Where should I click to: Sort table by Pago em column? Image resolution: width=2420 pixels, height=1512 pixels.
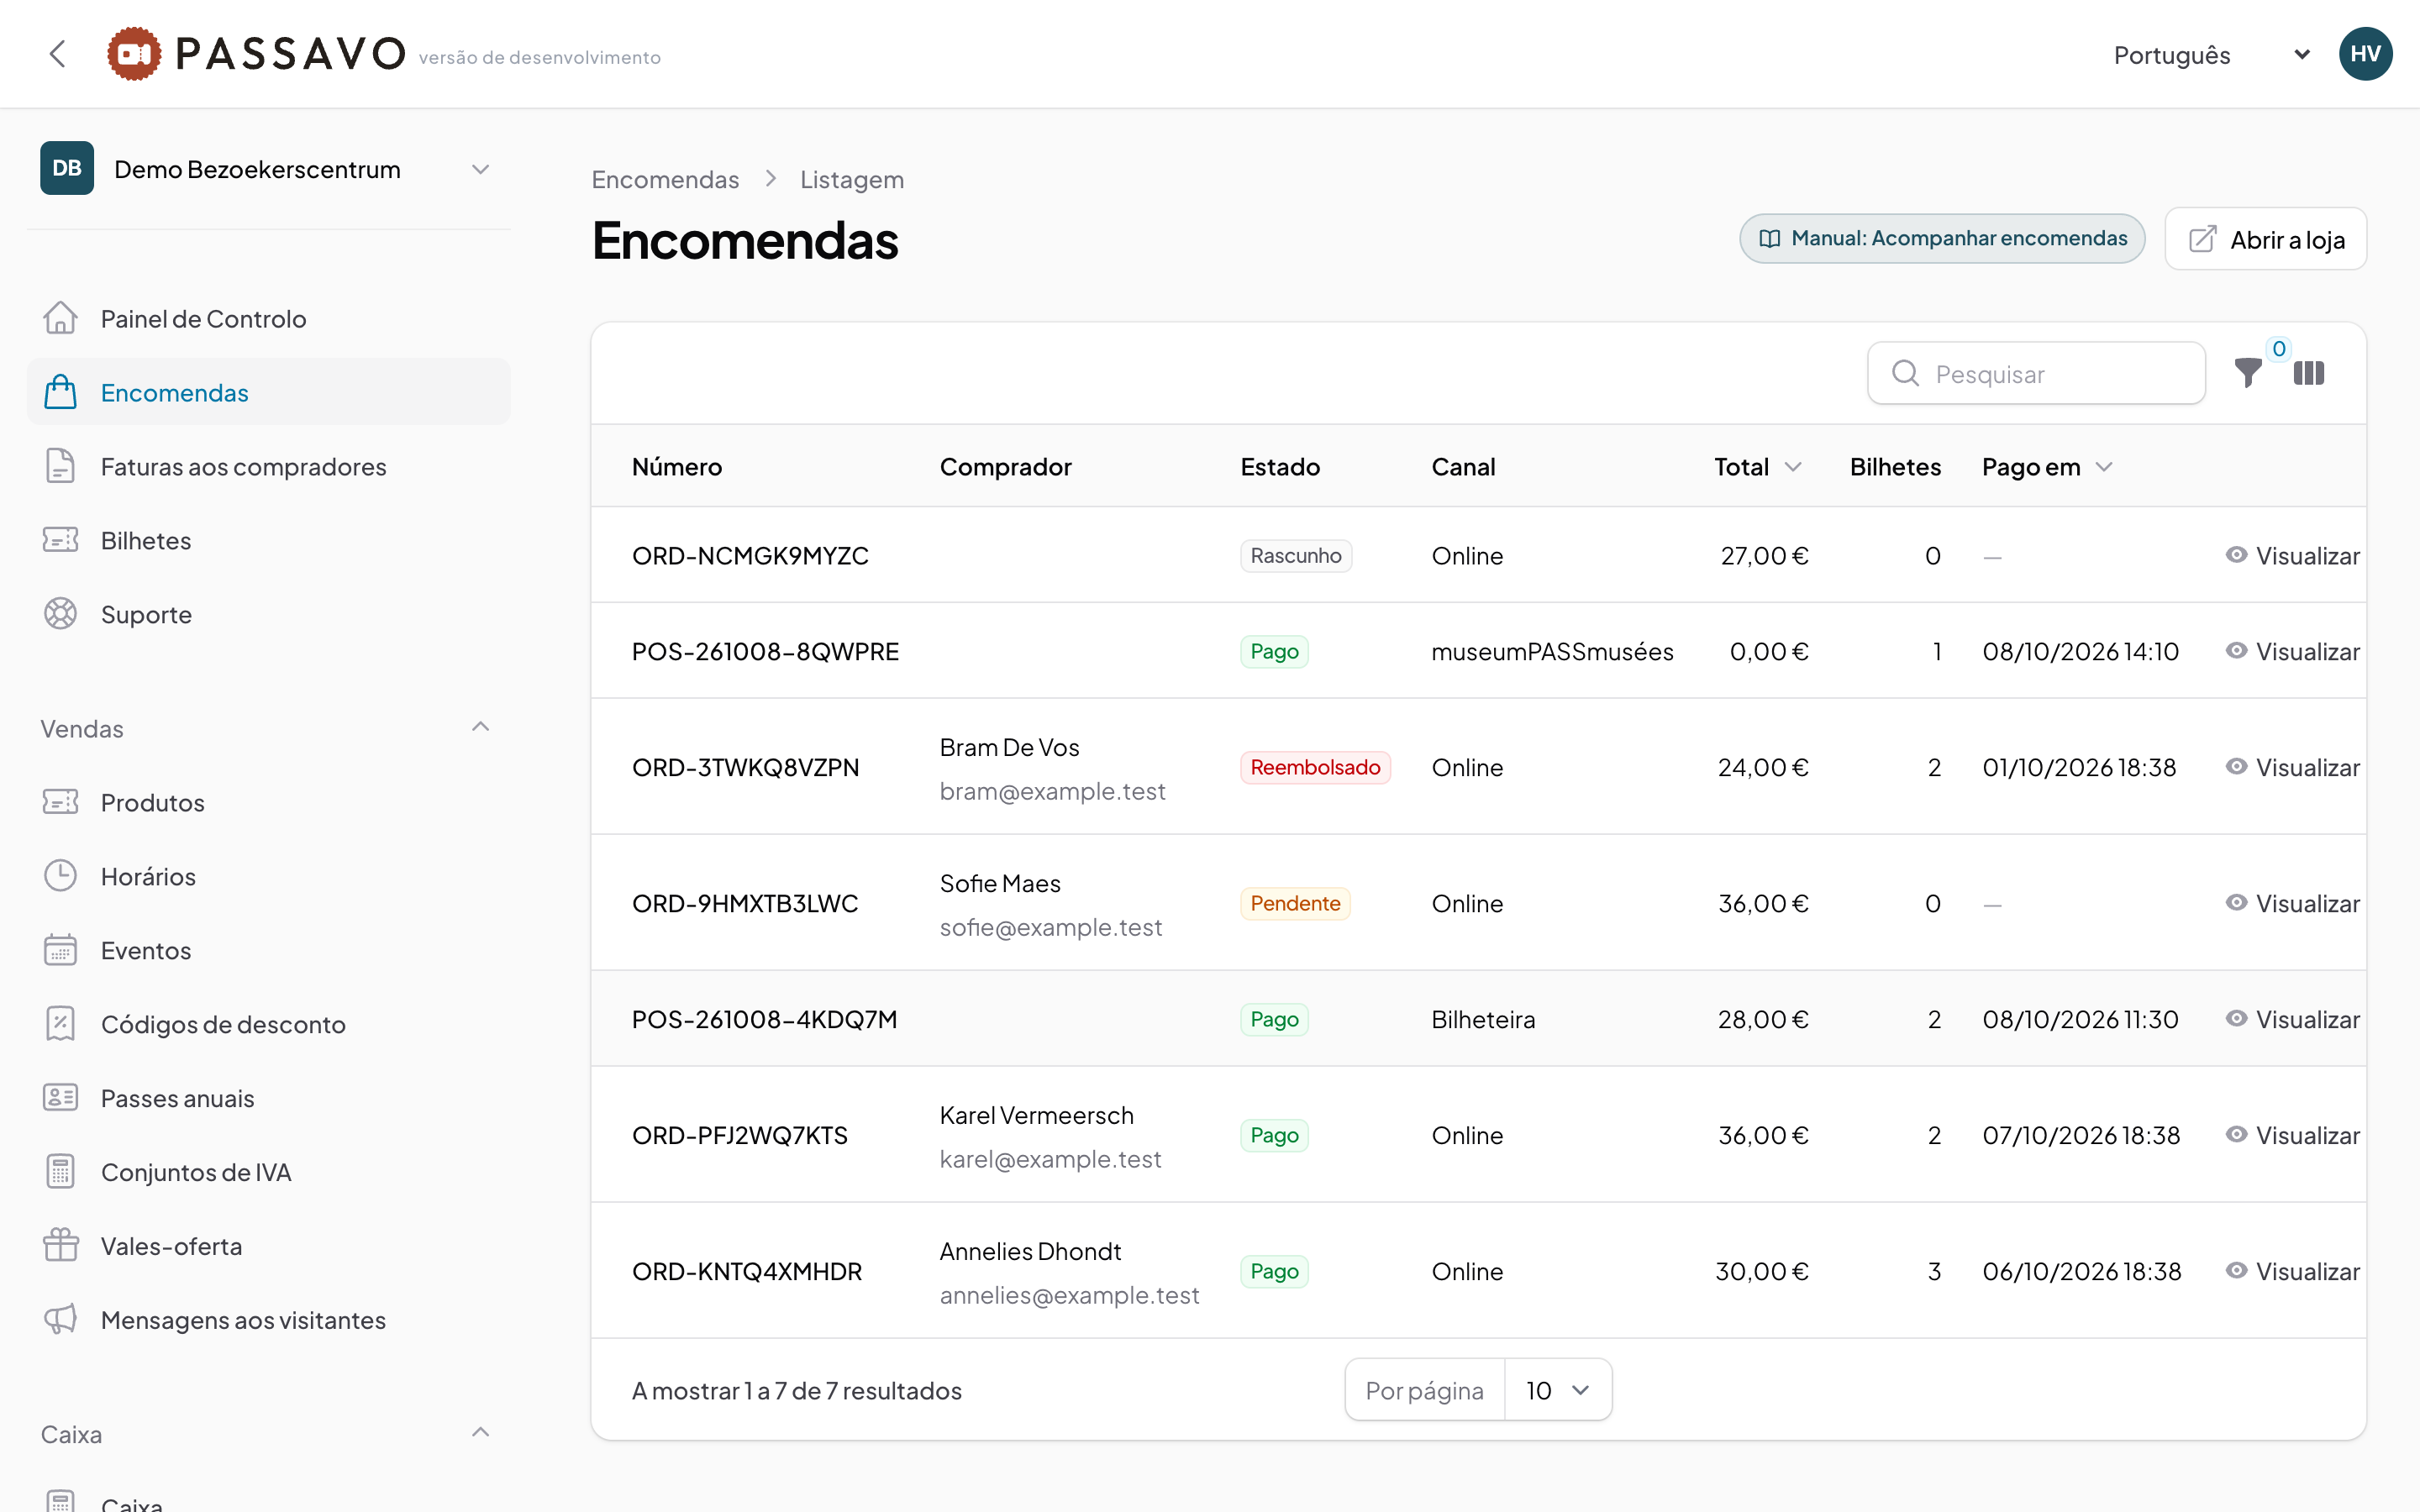(x=2047, y=467)
